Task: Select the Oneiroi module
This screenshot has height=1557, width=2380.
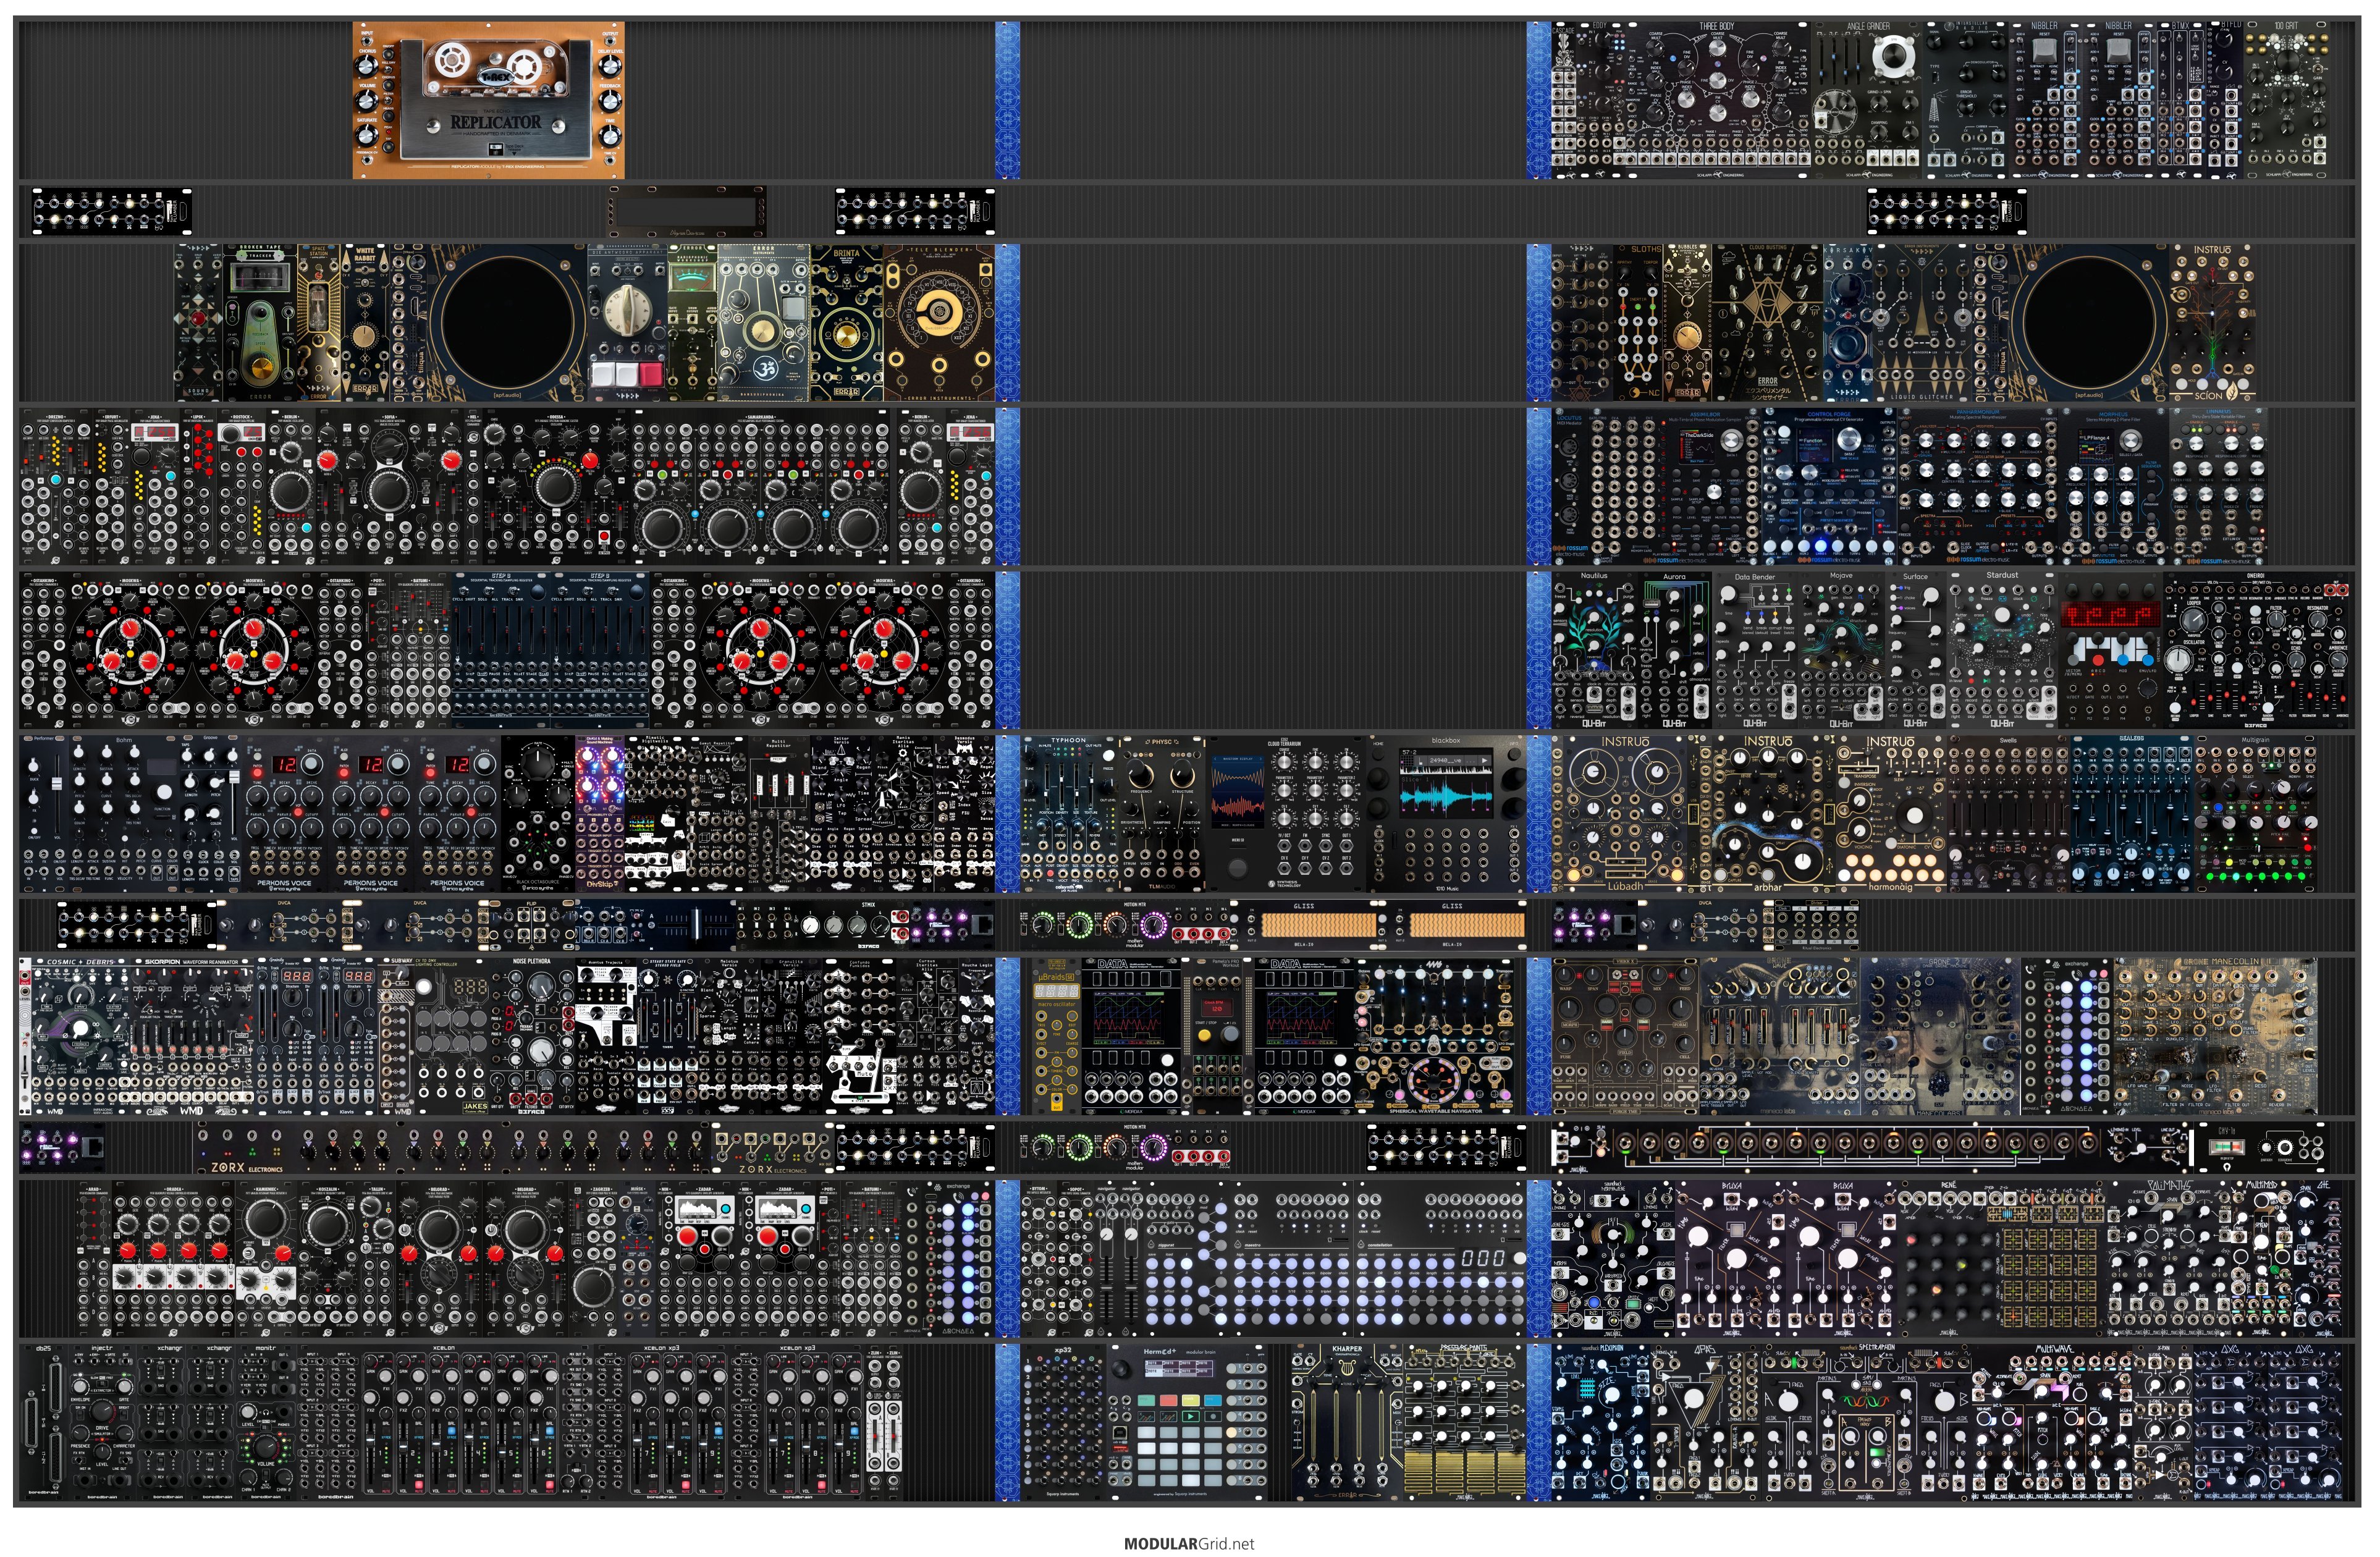Action: [2255, 650]
